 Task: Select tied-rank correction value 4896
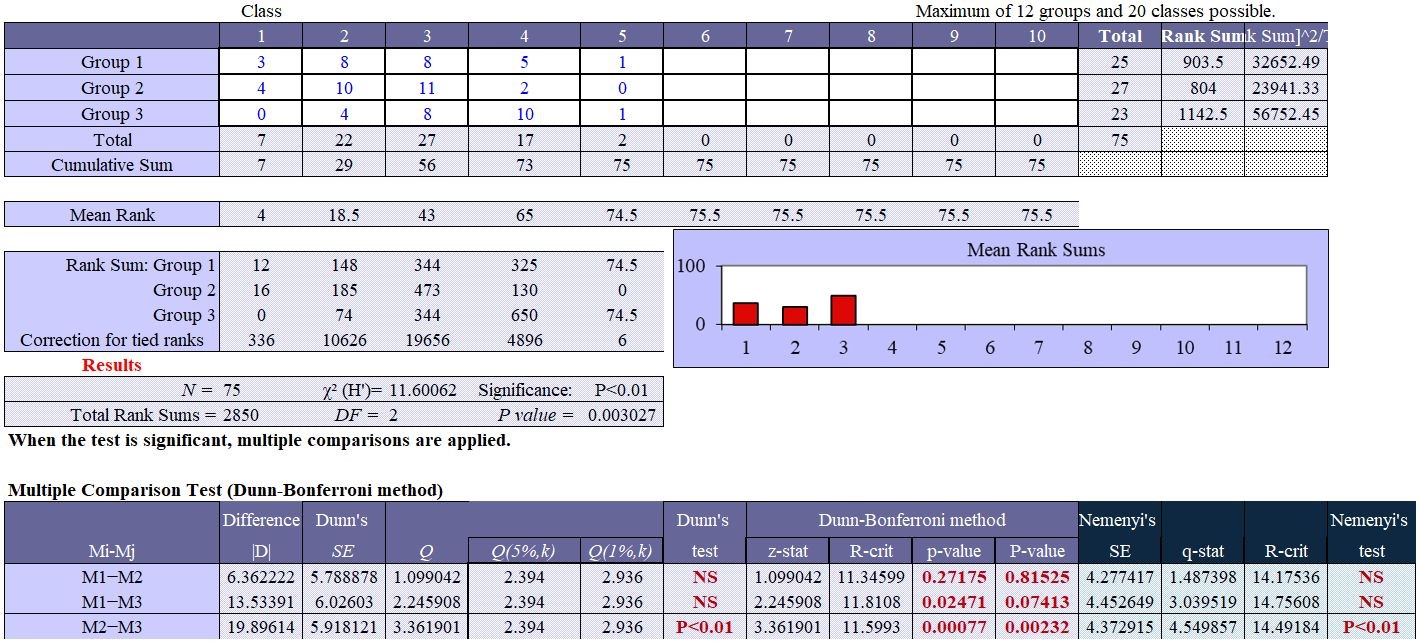pyautogui.click(x=524, y=340)
